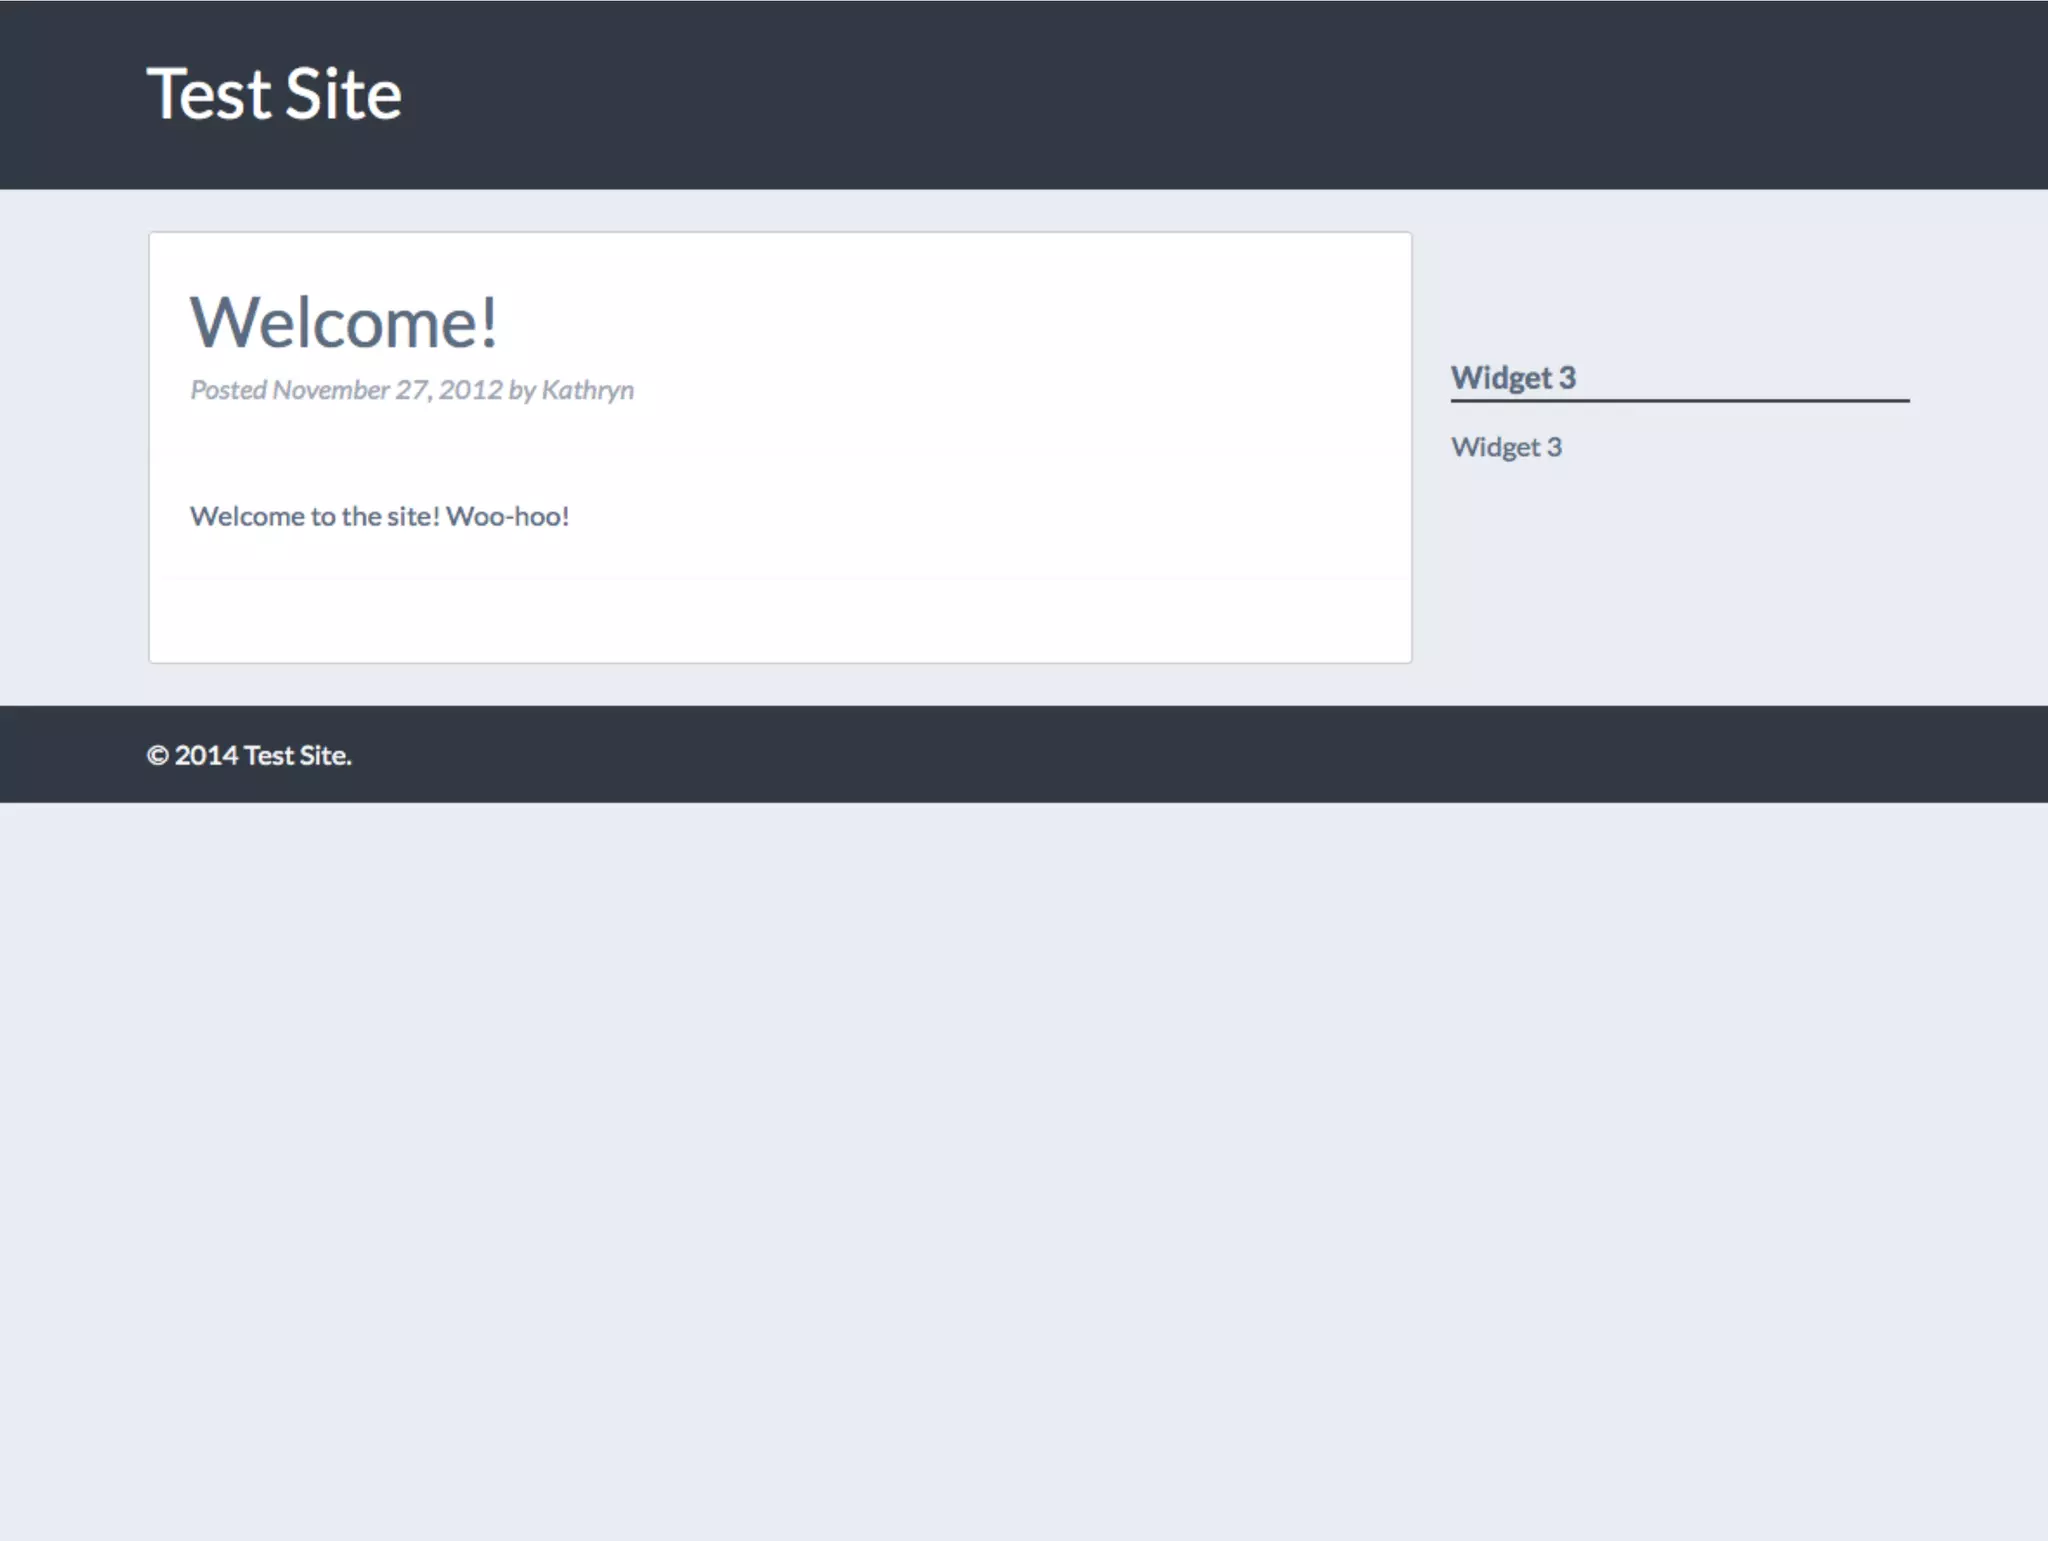Click the copyright symbol in the footer
The width and height of the screenshot is (2048, 1541).
157,756
